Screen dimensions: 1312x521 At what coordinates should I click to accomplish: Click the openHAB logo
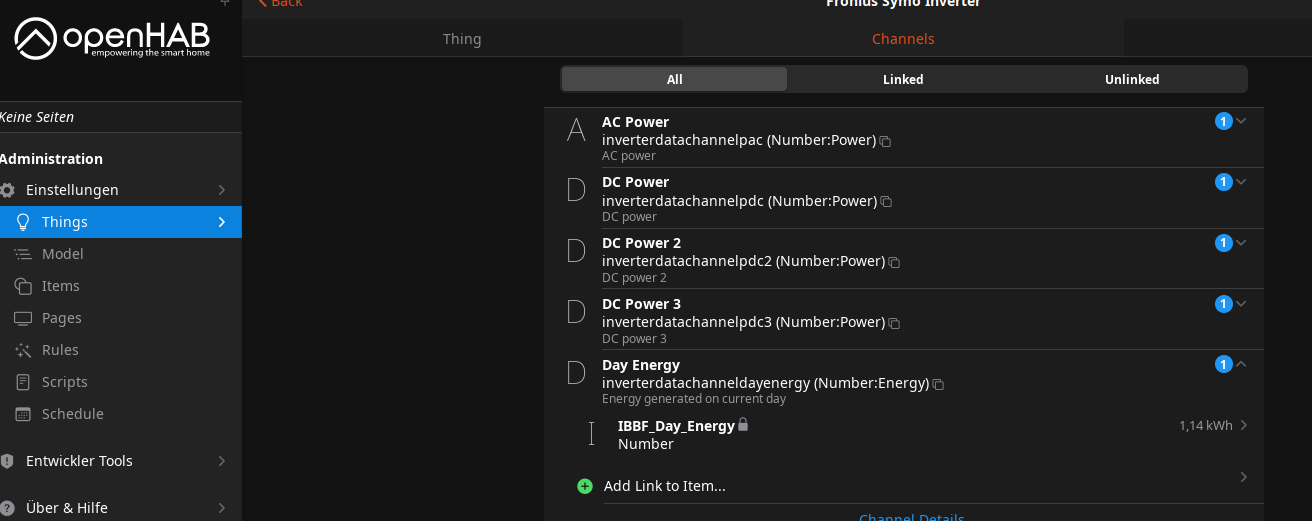click(112, 38)
